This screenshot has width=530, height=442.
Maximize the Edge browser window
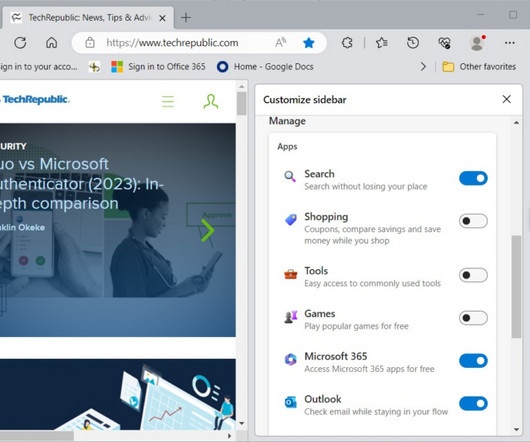[513, 15]
